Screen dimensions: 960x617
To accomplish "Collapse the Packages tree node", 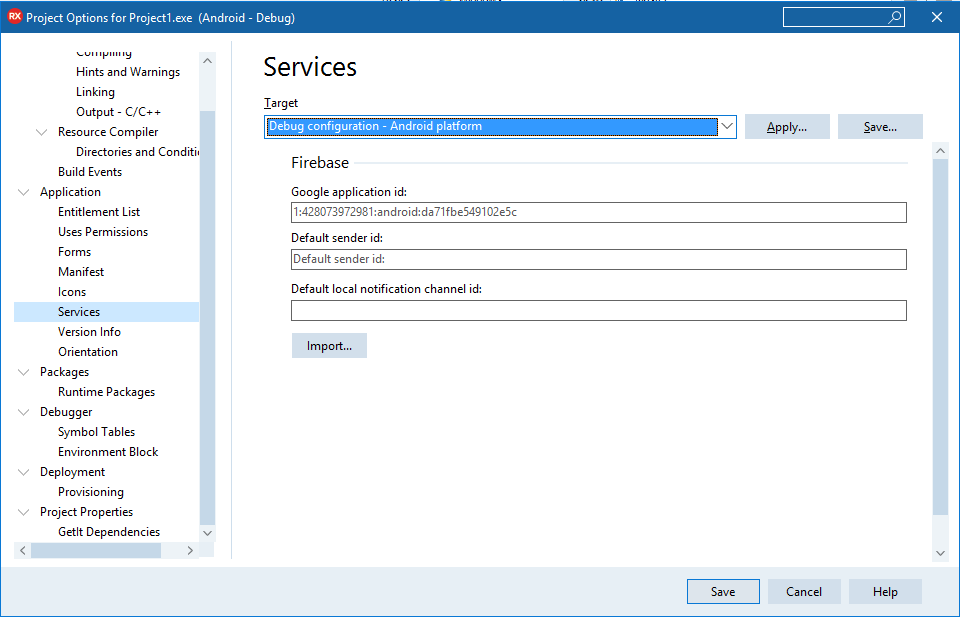I will 24,372.
